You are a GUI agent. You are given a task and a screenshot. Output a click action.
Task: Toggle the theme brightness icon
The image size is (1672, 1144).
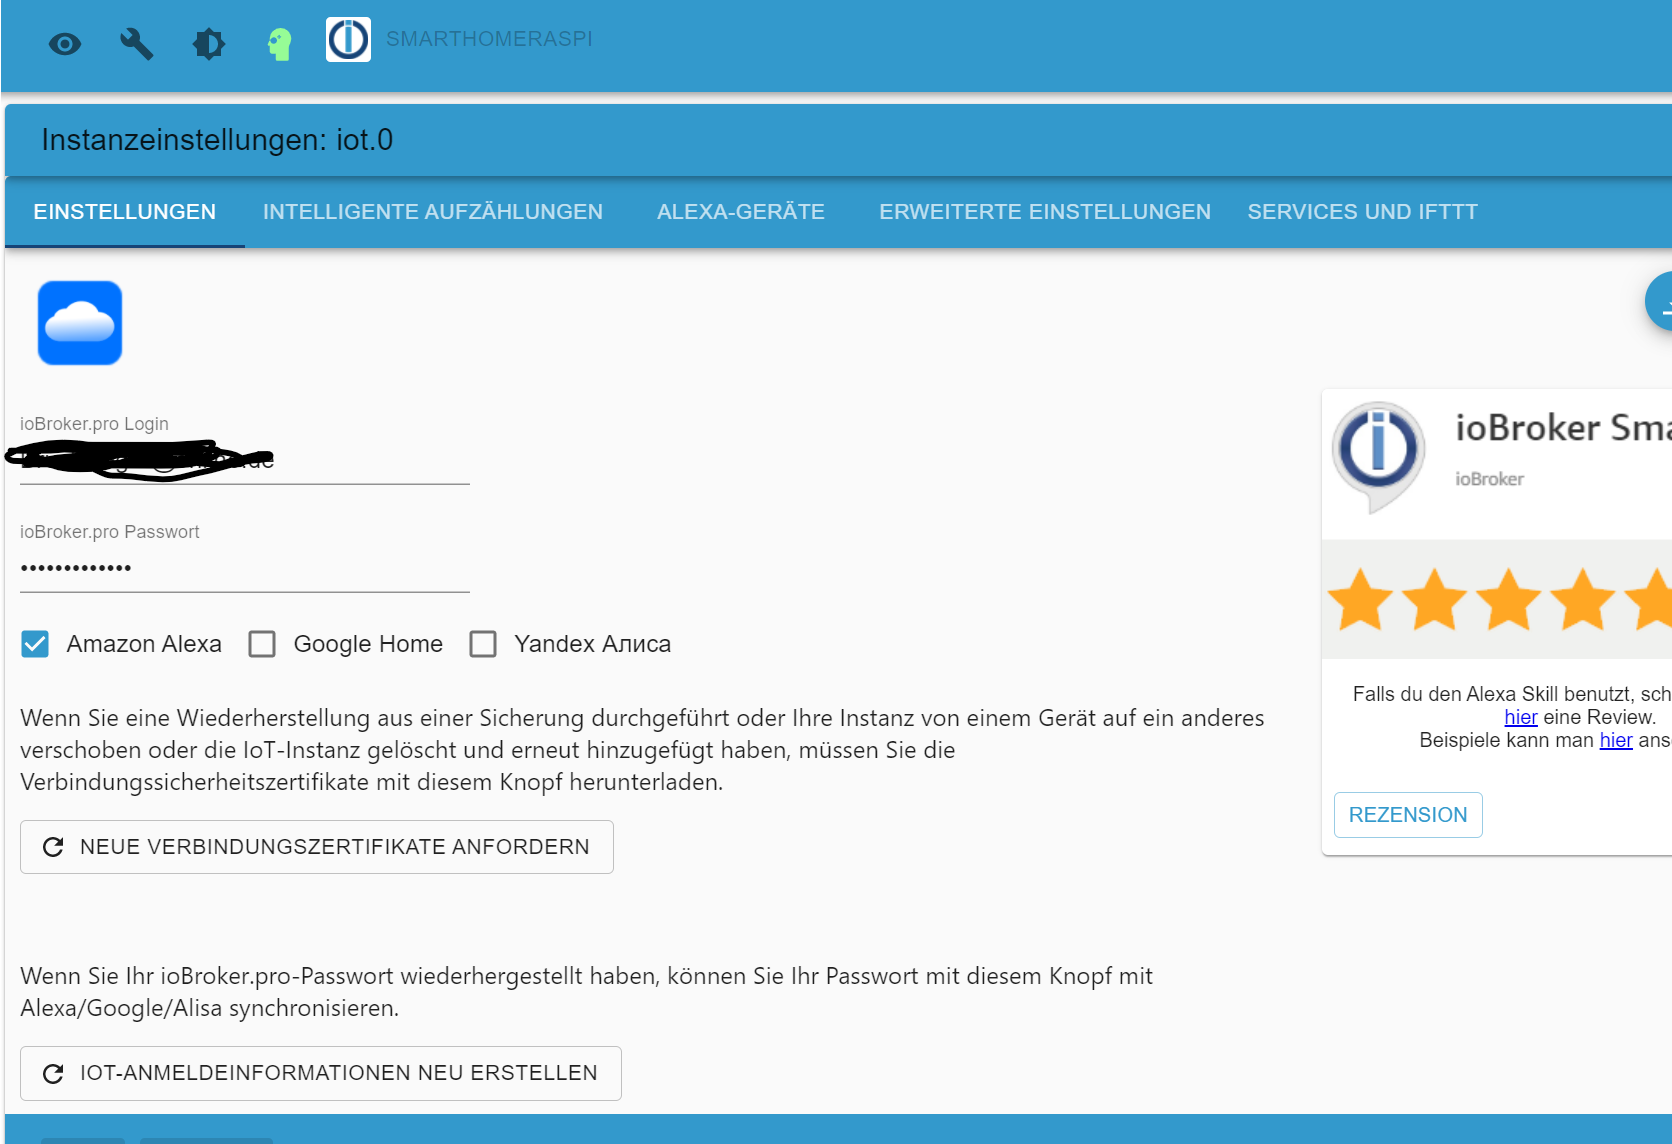pos(209,44)
